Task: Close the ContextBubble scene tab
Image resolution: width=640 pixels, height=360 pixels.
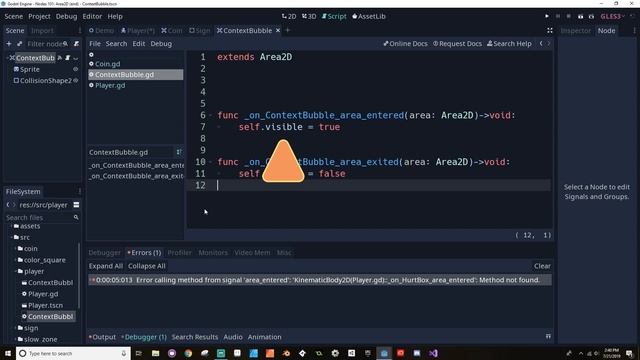Action: pyautogui.click(x=278, y=31)
